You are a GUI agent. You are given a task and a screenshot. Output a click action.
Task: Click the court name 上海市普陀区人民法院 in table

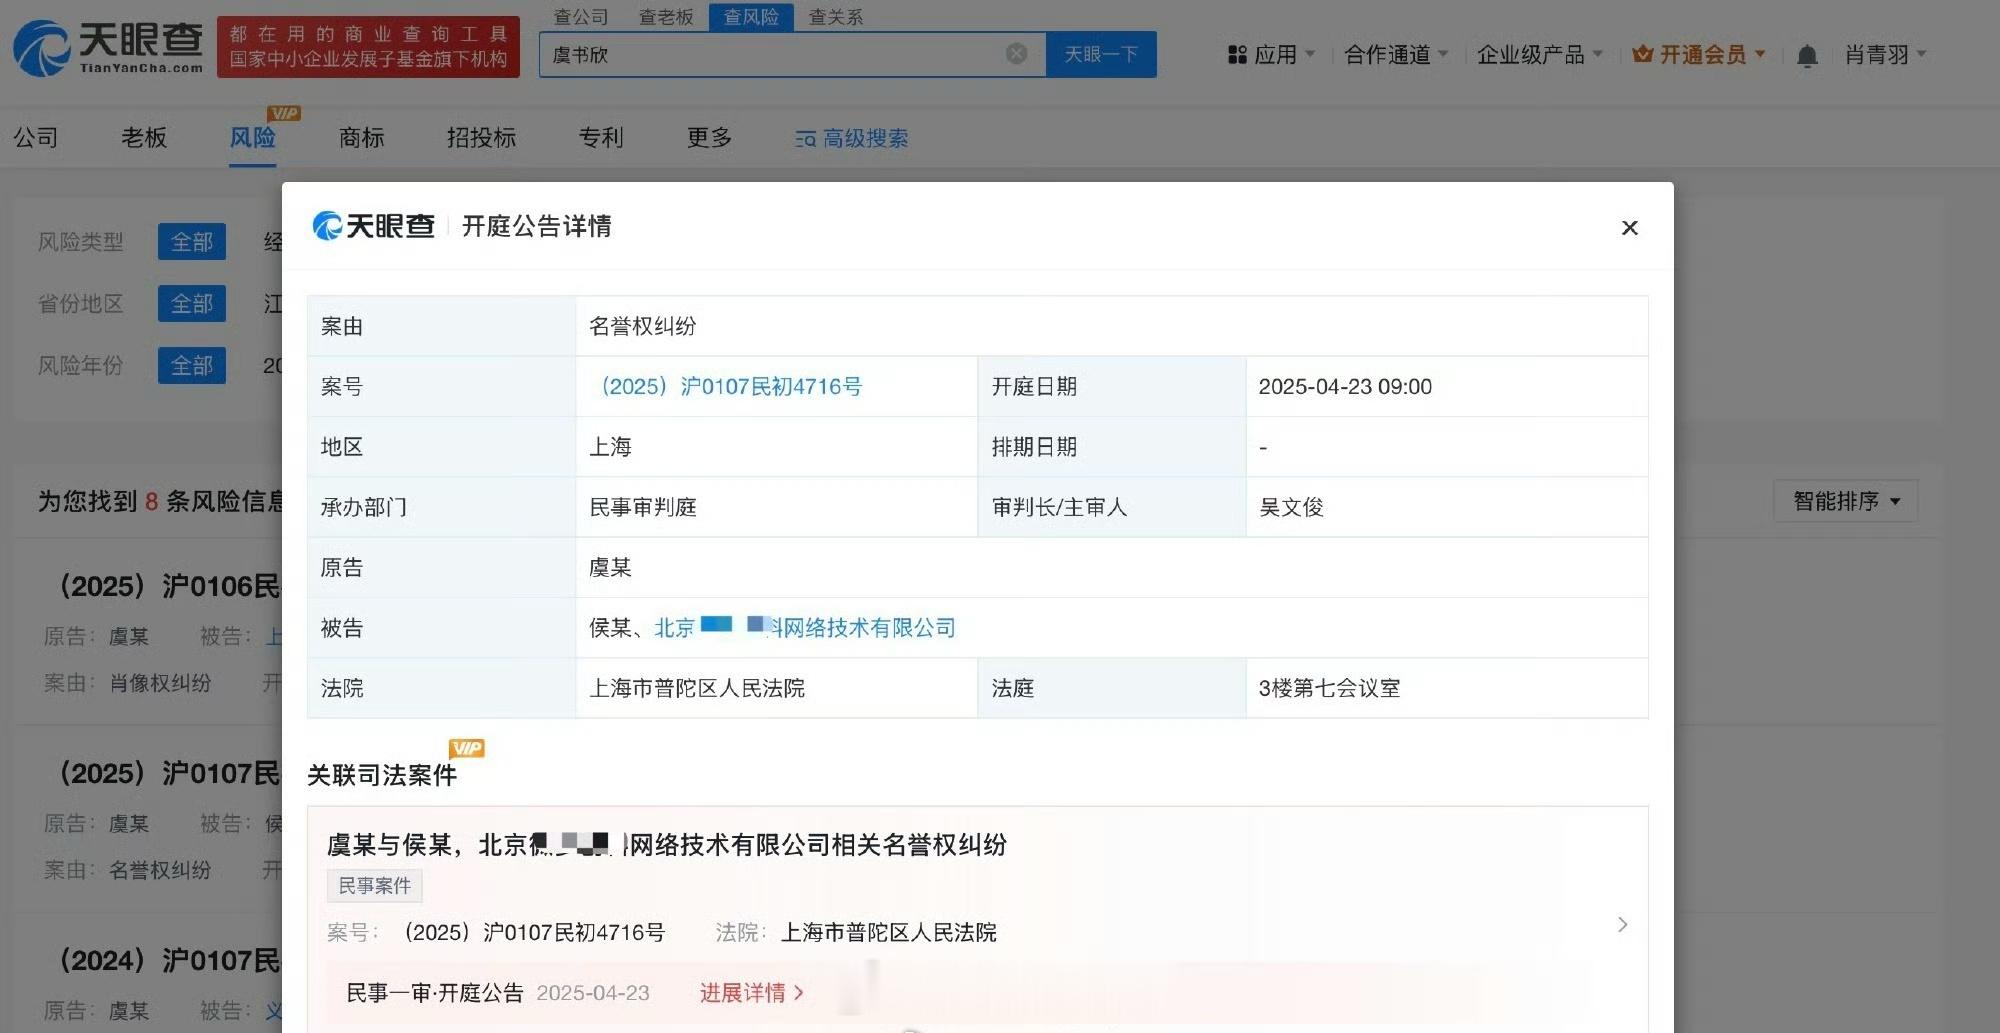tap(697, 689)
